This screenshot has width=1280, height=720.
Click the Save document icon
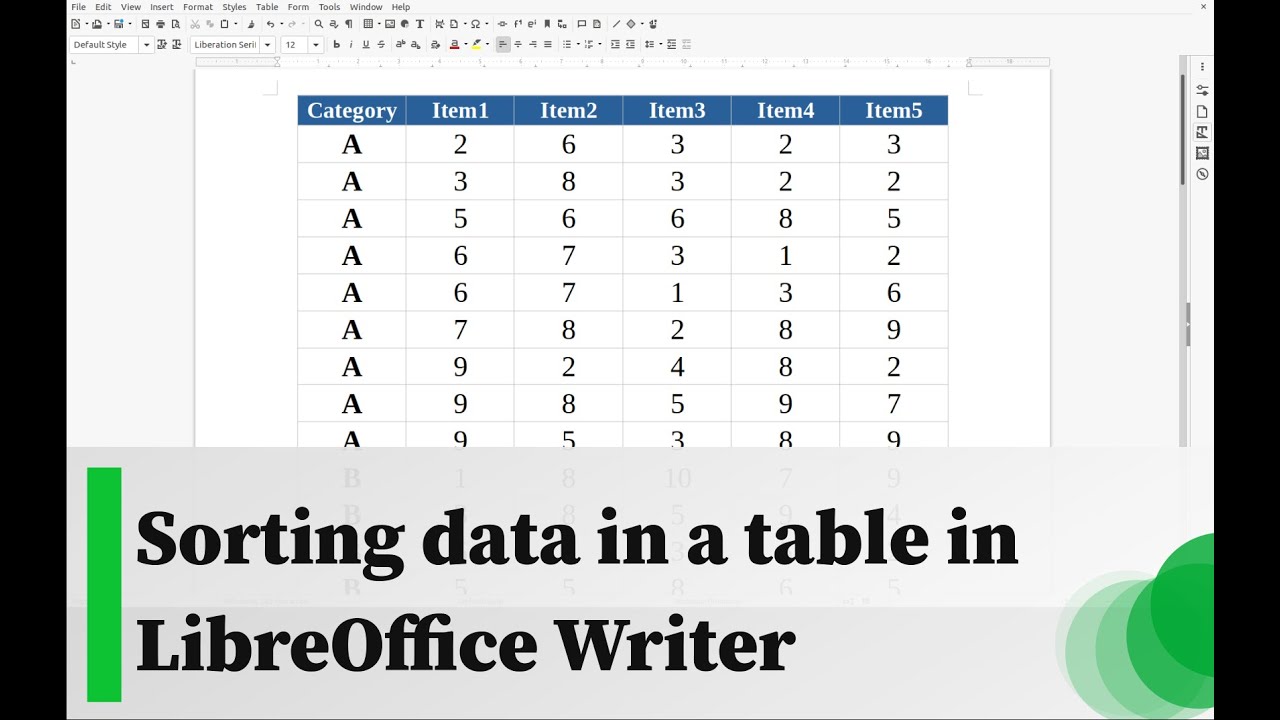(x=118, y=24)
